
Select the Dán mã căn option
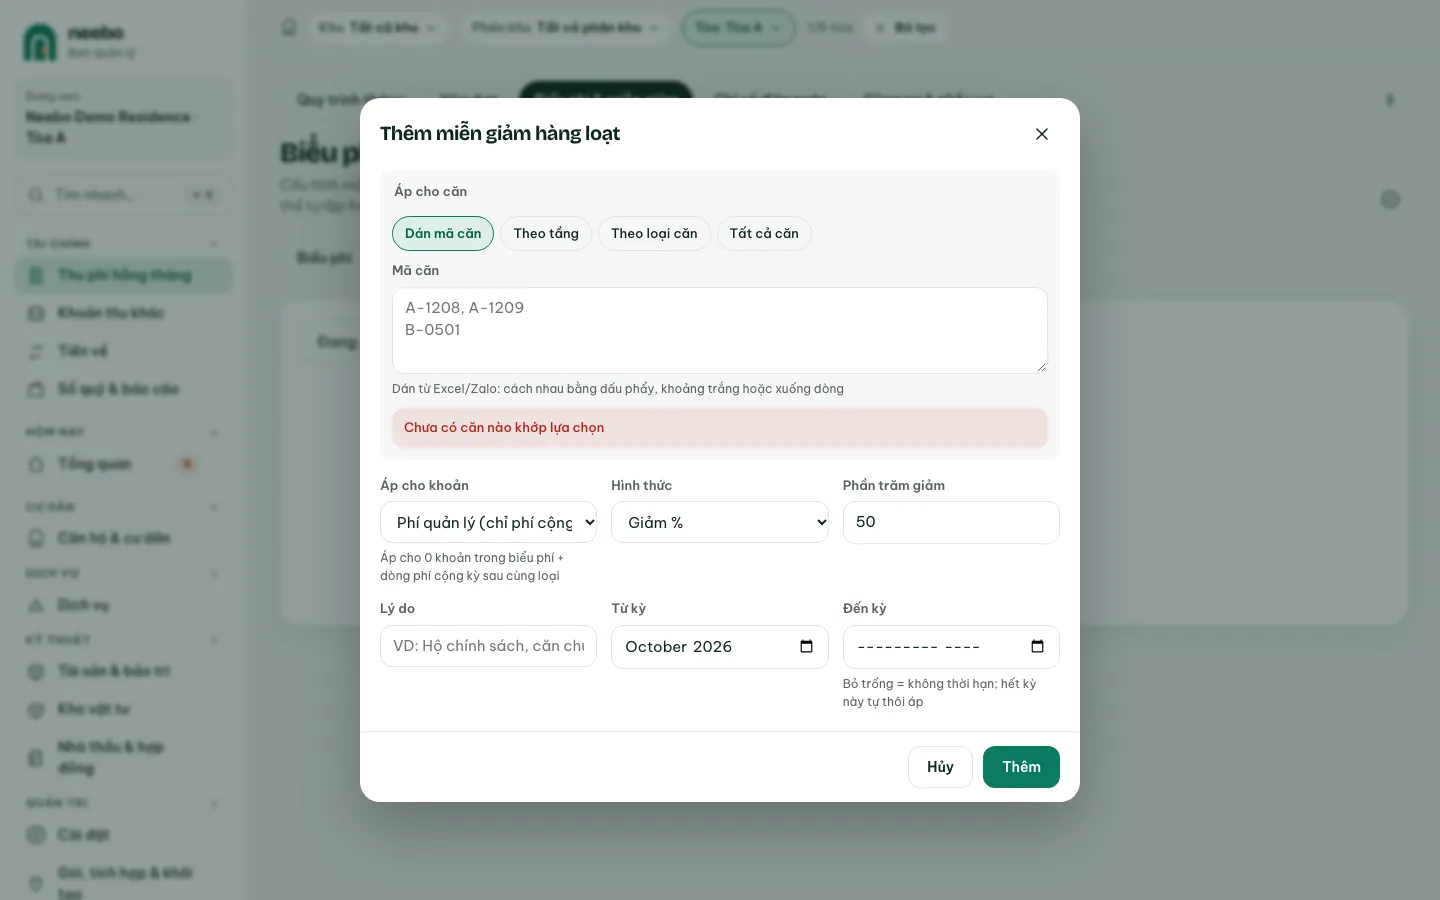click(443, 233)
